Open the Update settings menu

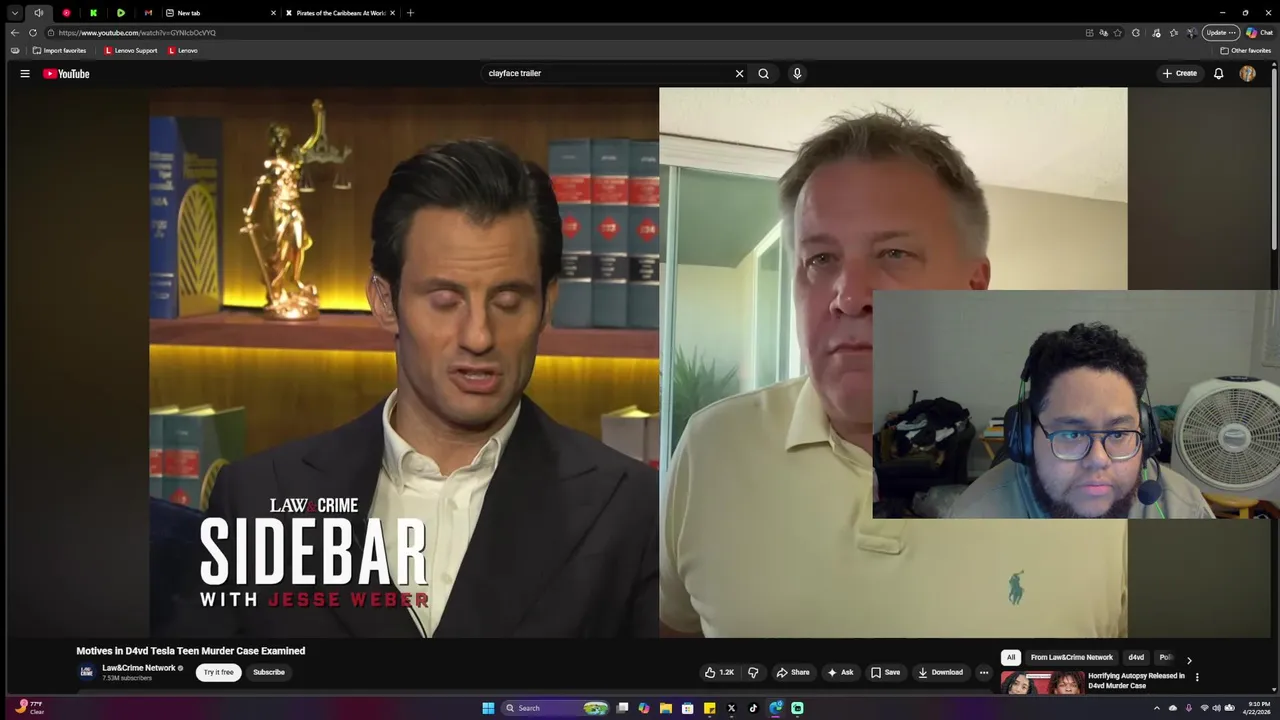[x=1221, y=32]
